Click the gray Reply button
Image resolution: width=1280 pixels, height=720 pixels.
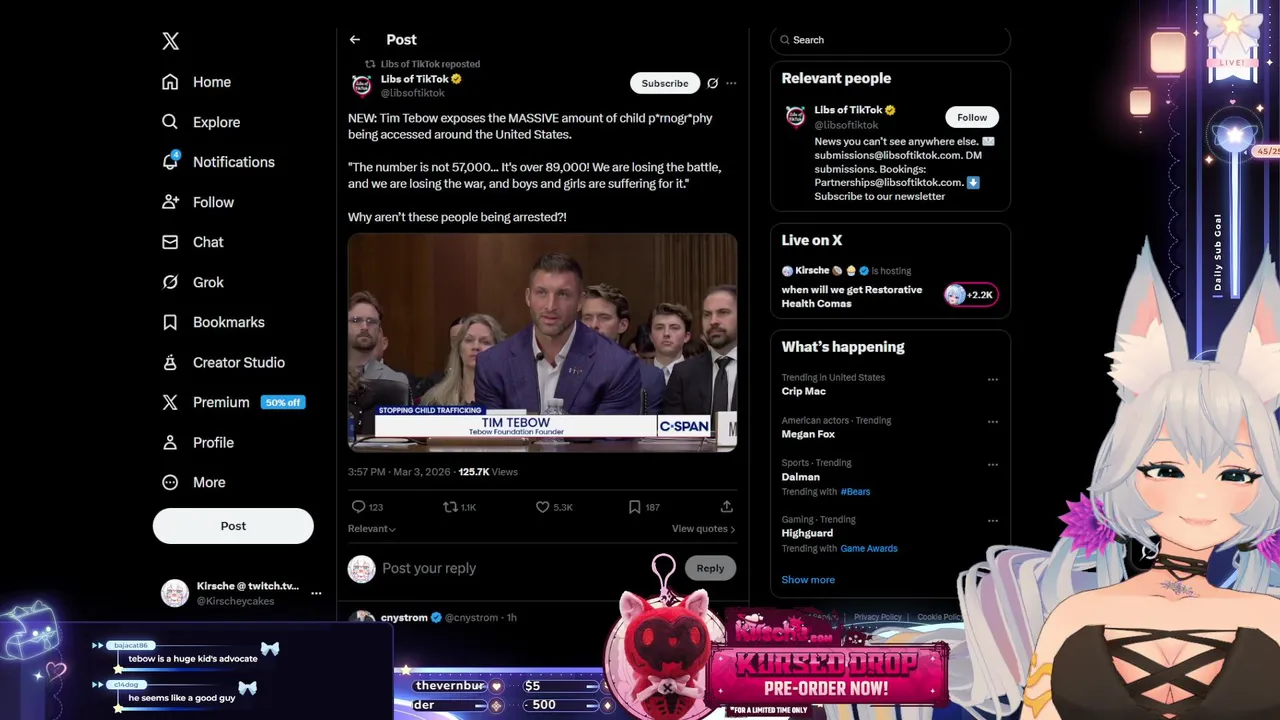click(x=710, y=568)
